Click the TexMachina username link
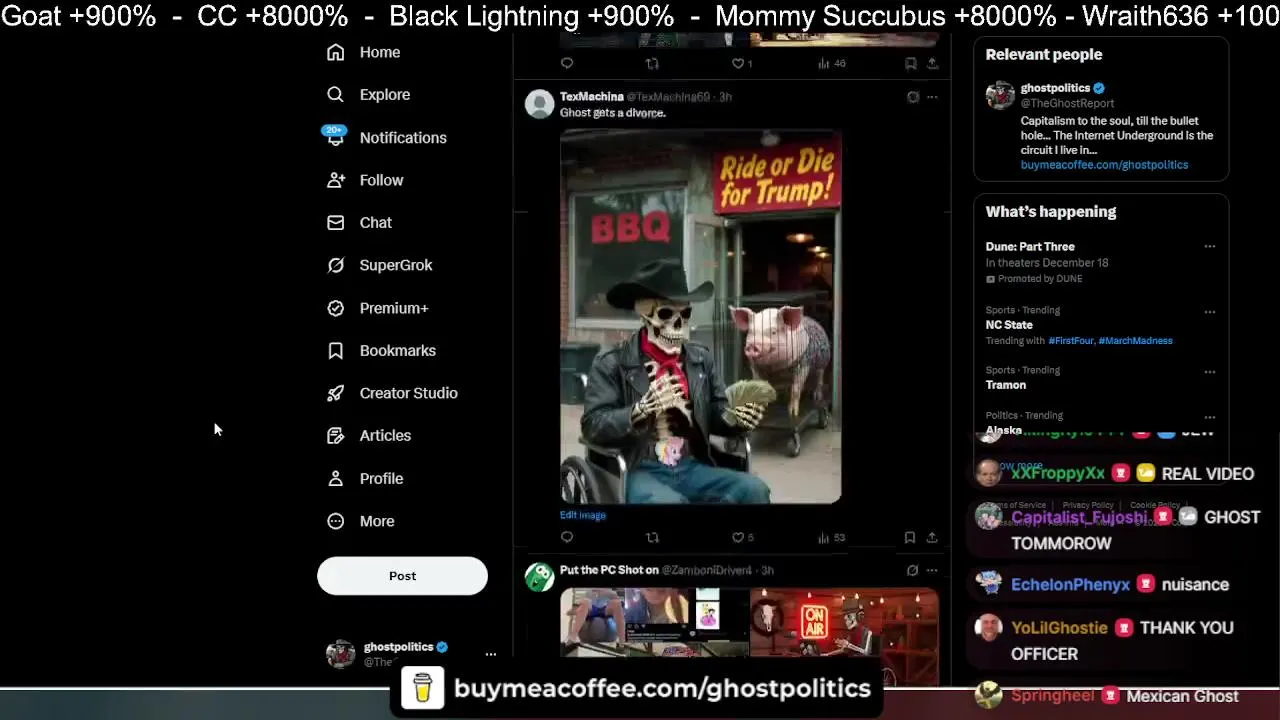Screen dimensions: 1280x720 (592, 96)
